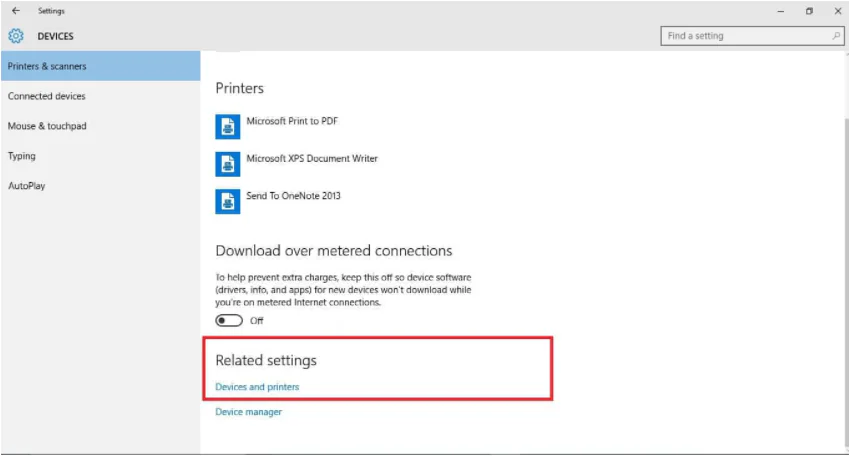The image size is (849, 457).
Task: Select the Send To OneNote 2013 icon
Action: coord(227,201)
